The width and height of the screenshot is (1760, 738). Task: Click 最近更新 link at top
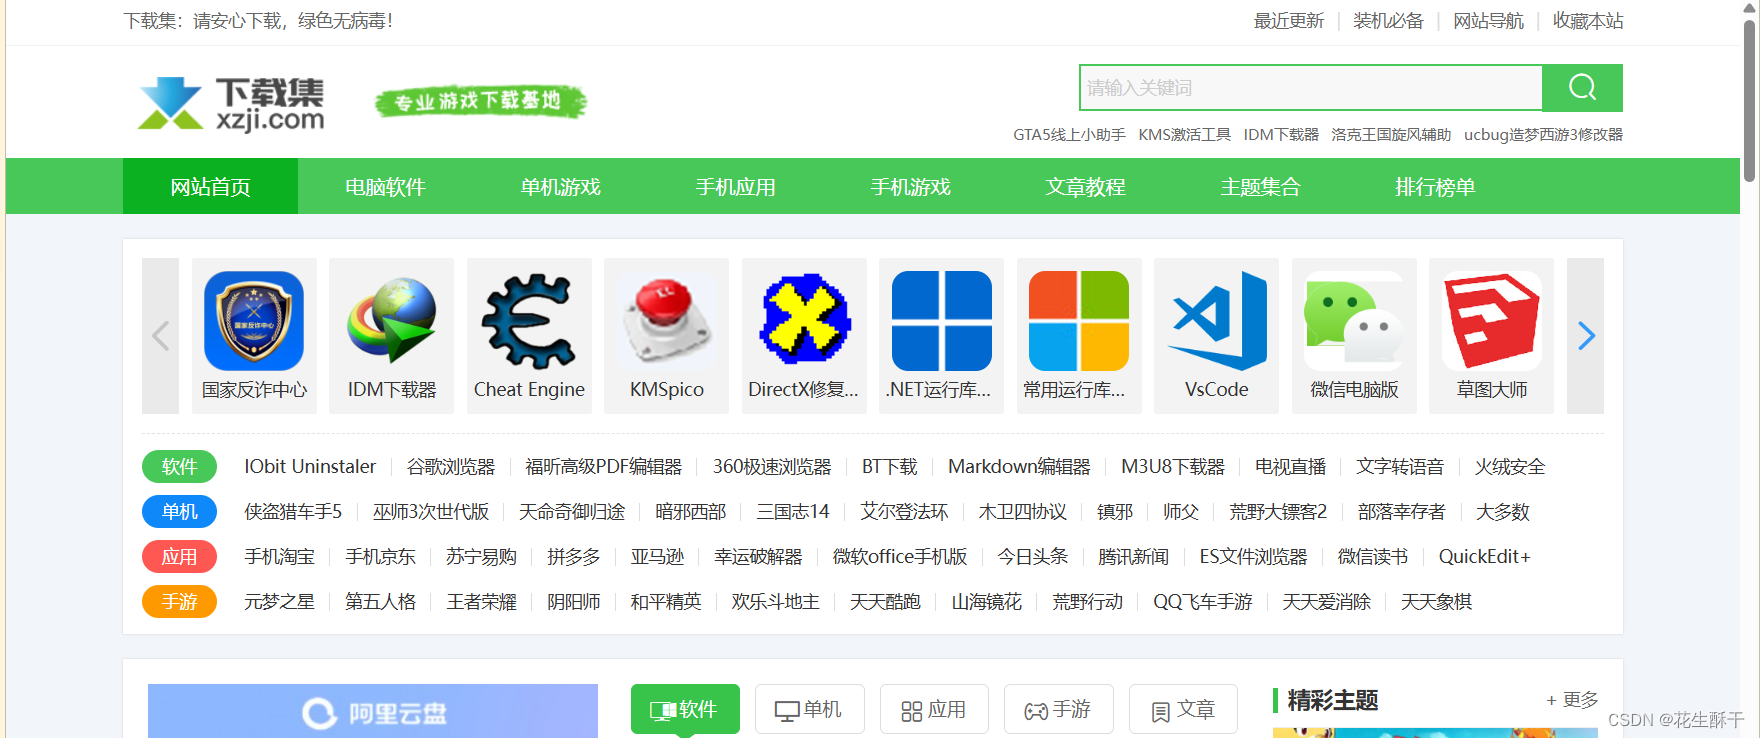click(1289, 21)
